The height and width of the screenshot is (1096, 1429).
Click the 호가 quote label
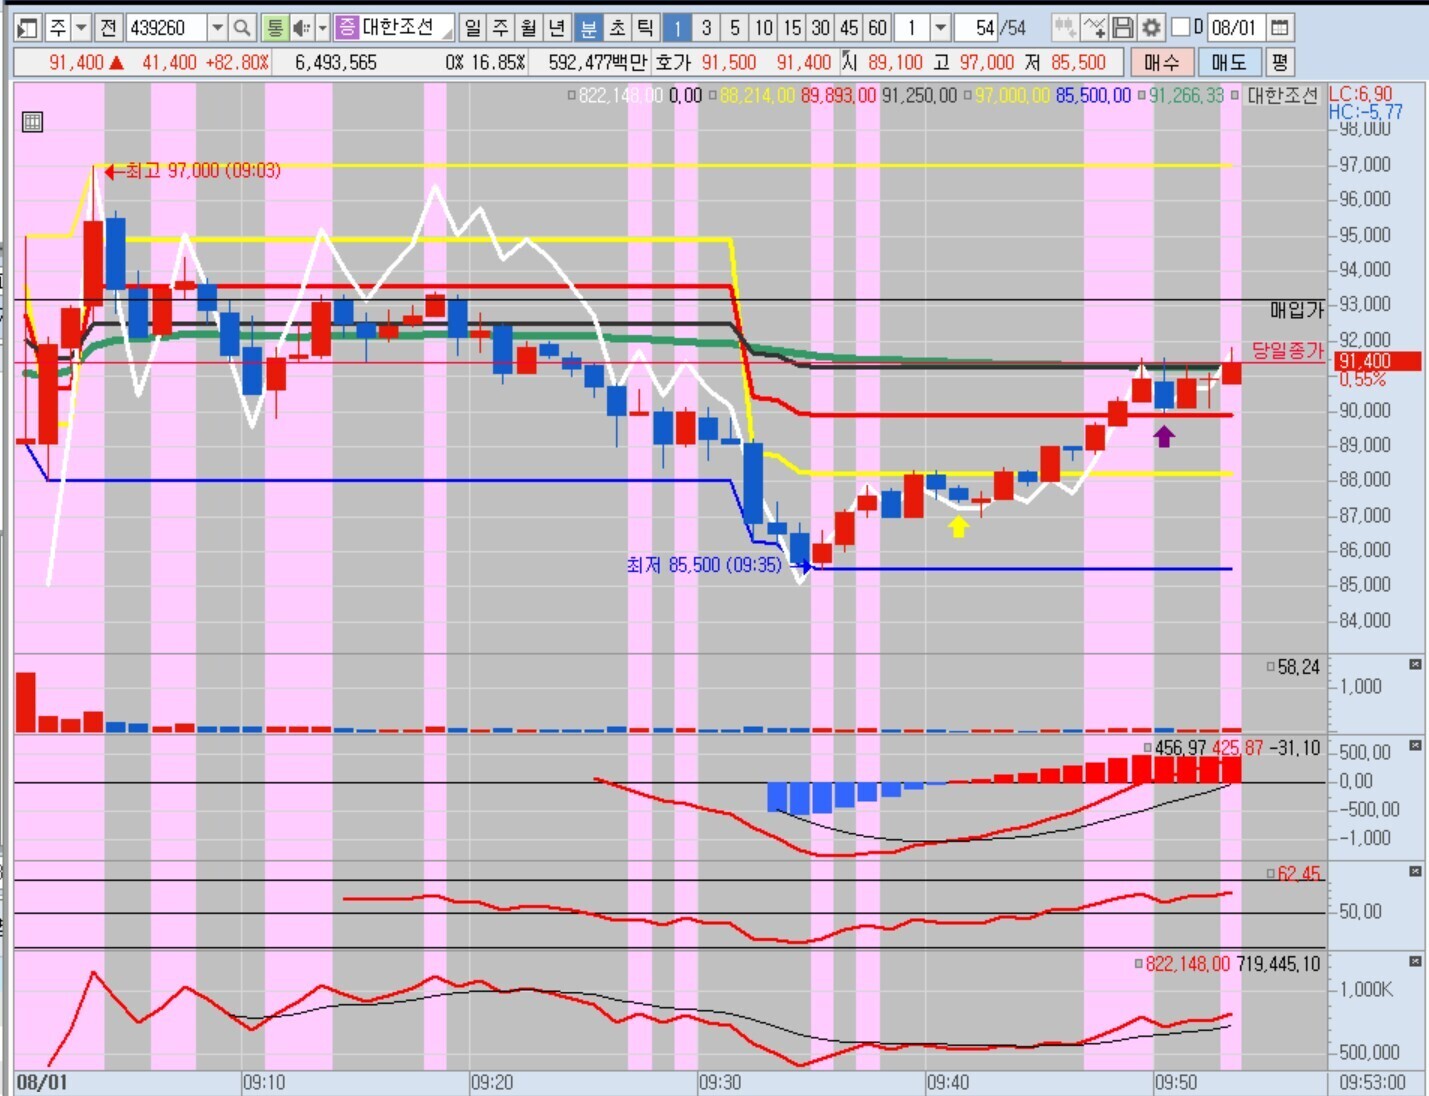click(673, 62)
